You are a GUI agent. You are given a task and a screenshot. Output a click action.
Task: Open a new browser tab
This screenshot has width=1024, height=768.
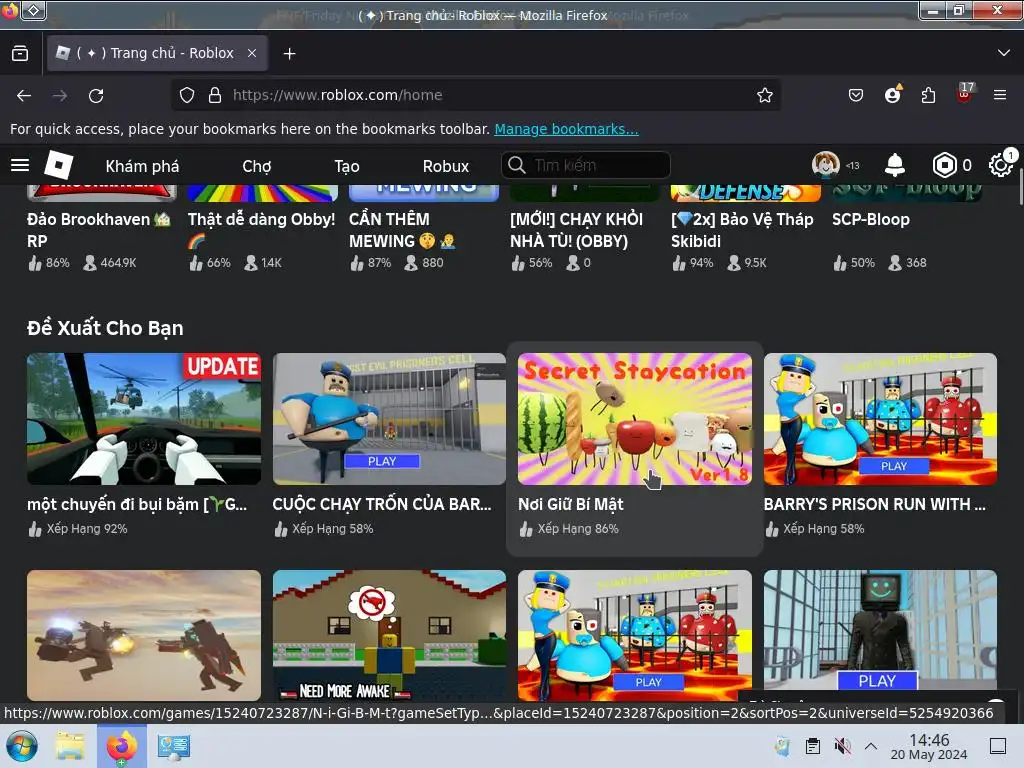[289, 54]
